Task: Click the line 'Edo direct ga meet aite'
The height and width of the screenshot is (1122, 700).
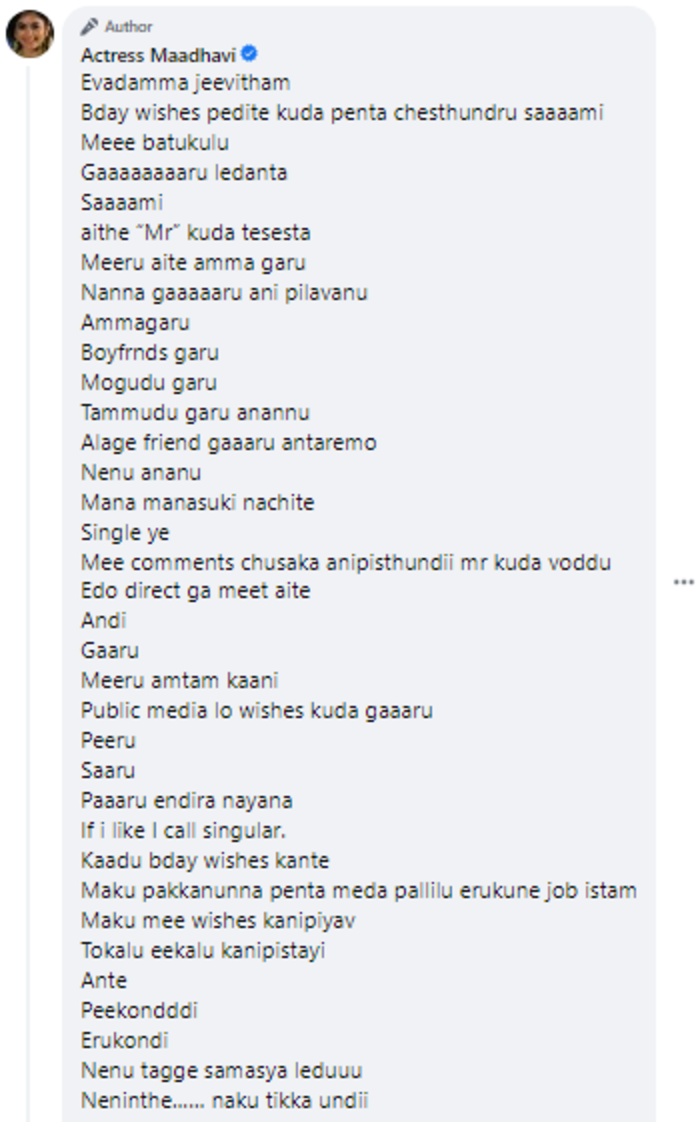Action: click(x=195, y=591)
